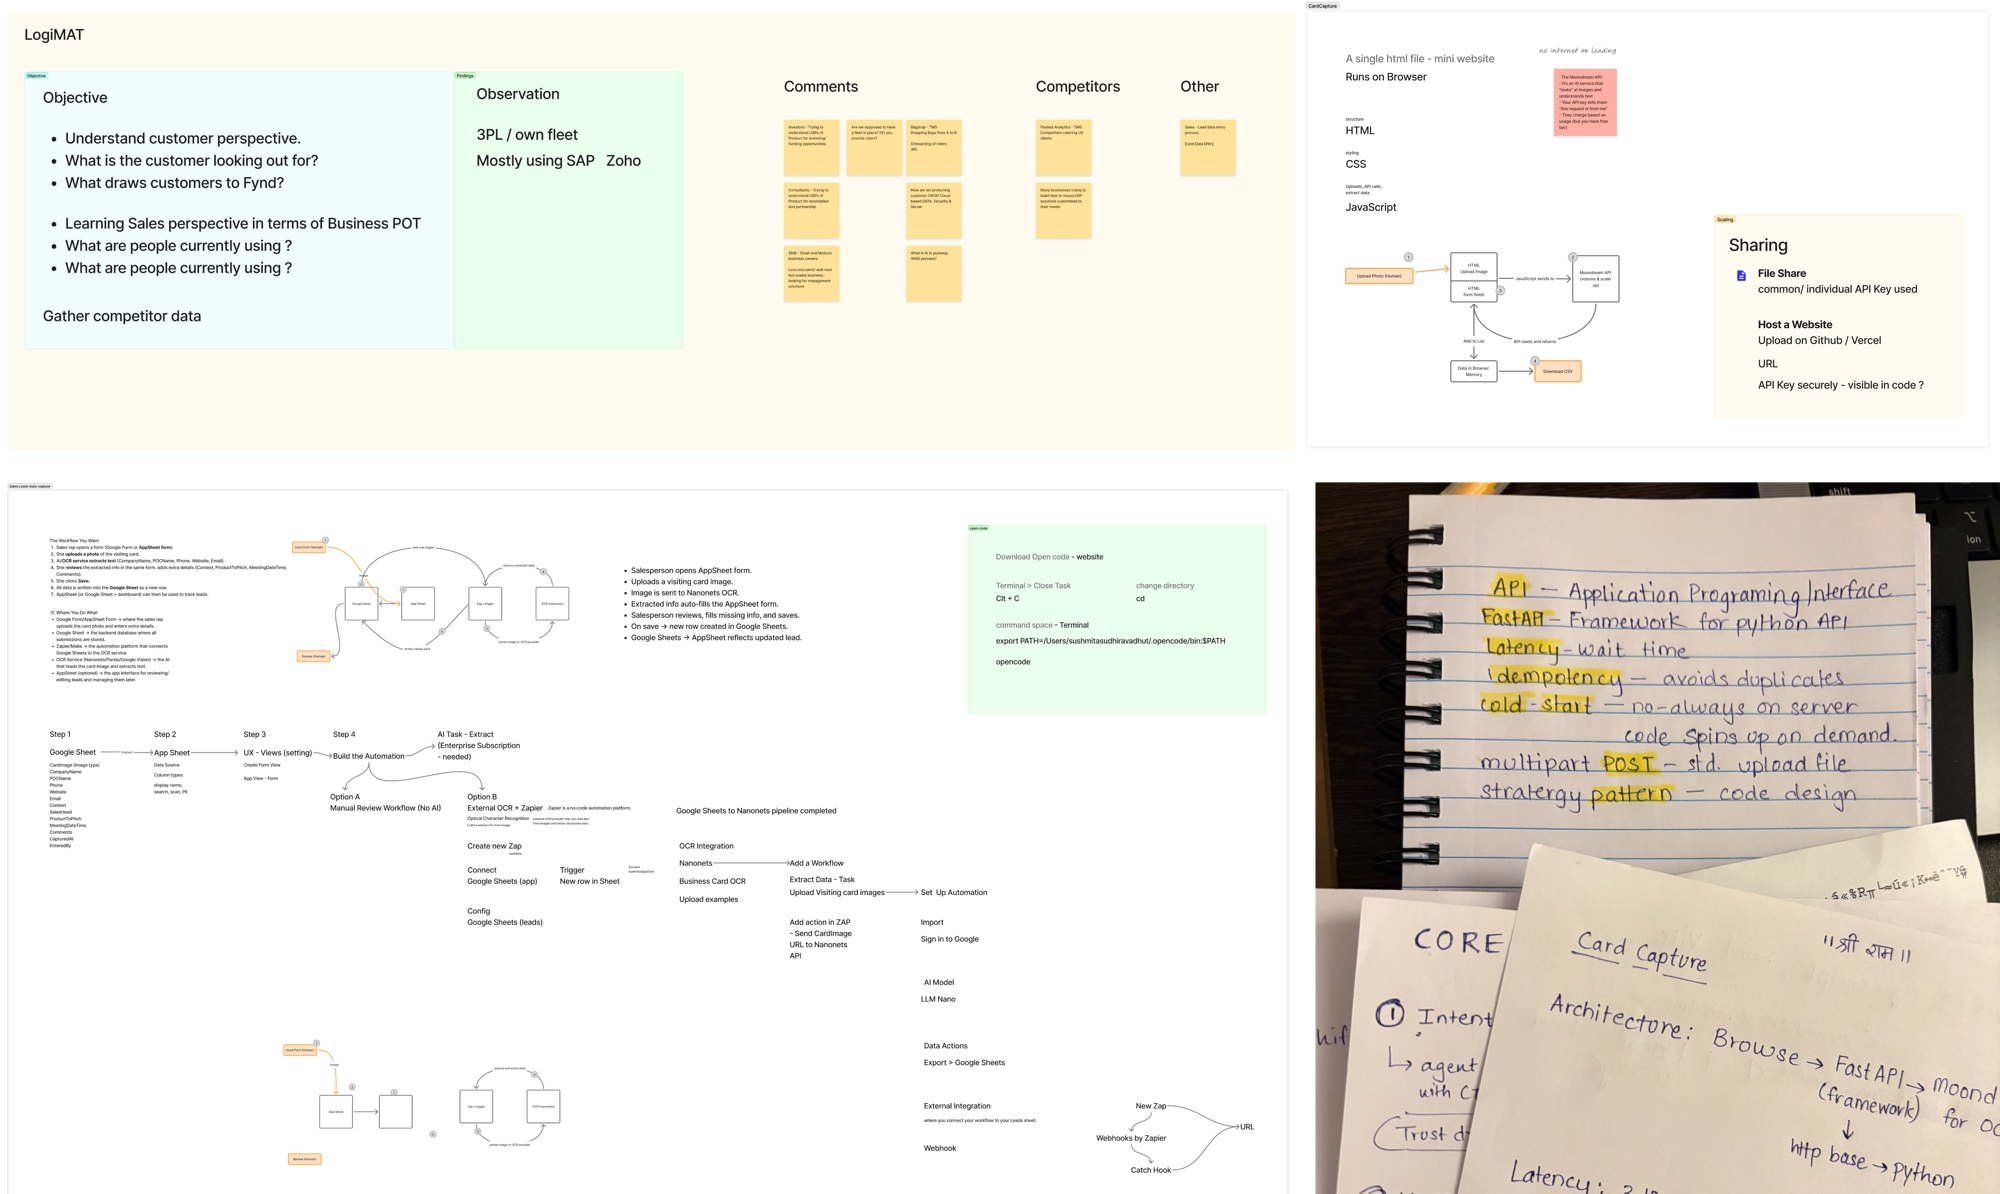Screen dimensions: 2000x1194
Task: Select the Competitors heading
Action: 1077,87
